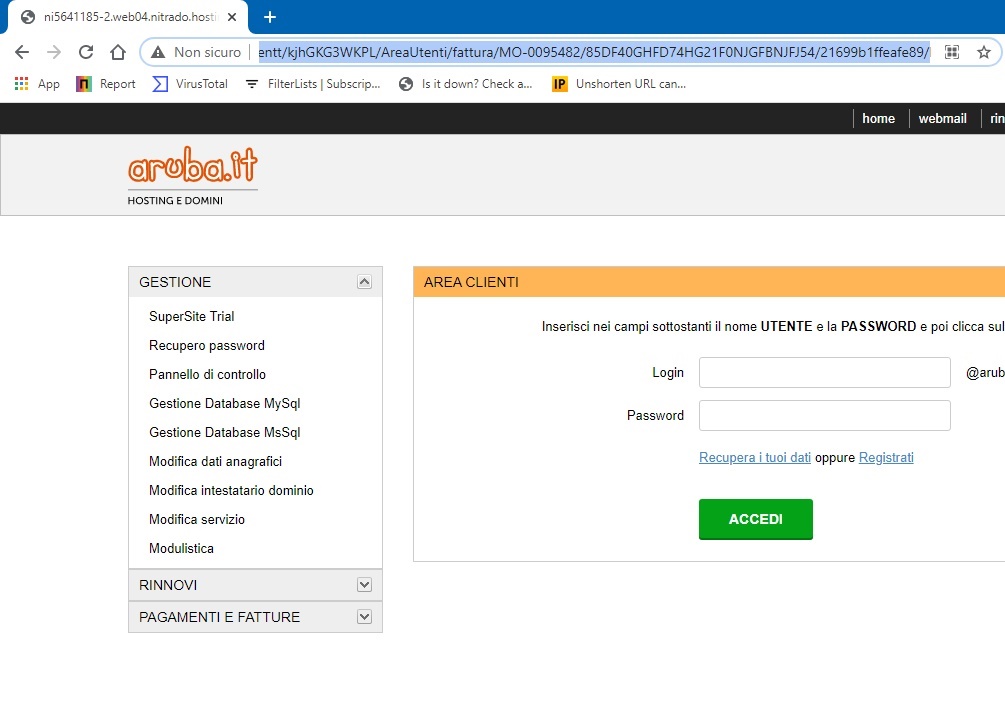This screenshot has height=716, width=1005.
Task: Open the Unshorten URL bookmark
Action: (x=619, y=84)
